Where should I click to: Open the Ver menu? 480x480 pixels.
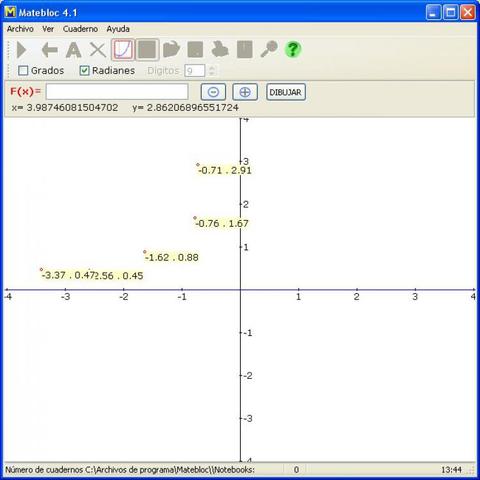48,29
